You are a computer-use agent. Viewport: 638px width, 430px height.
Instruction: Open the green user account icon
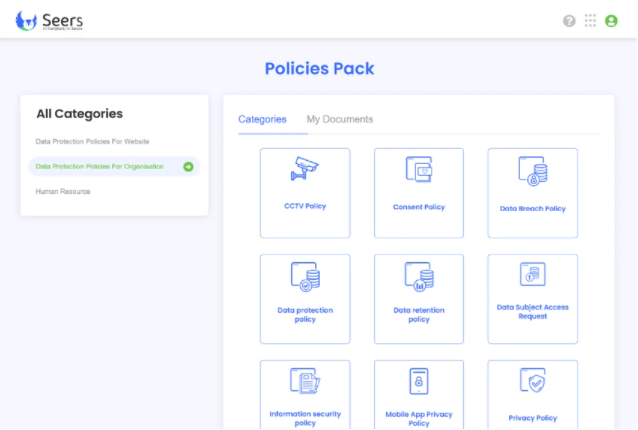click(x=611, y=21)
